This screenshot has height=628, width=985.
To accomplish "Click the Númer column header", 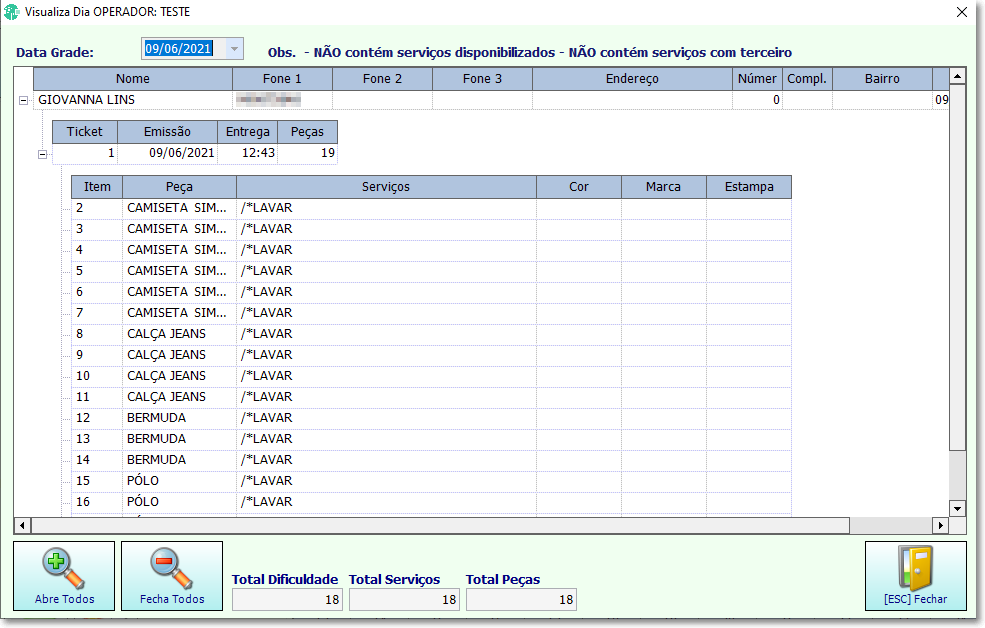I will (757, 78).
